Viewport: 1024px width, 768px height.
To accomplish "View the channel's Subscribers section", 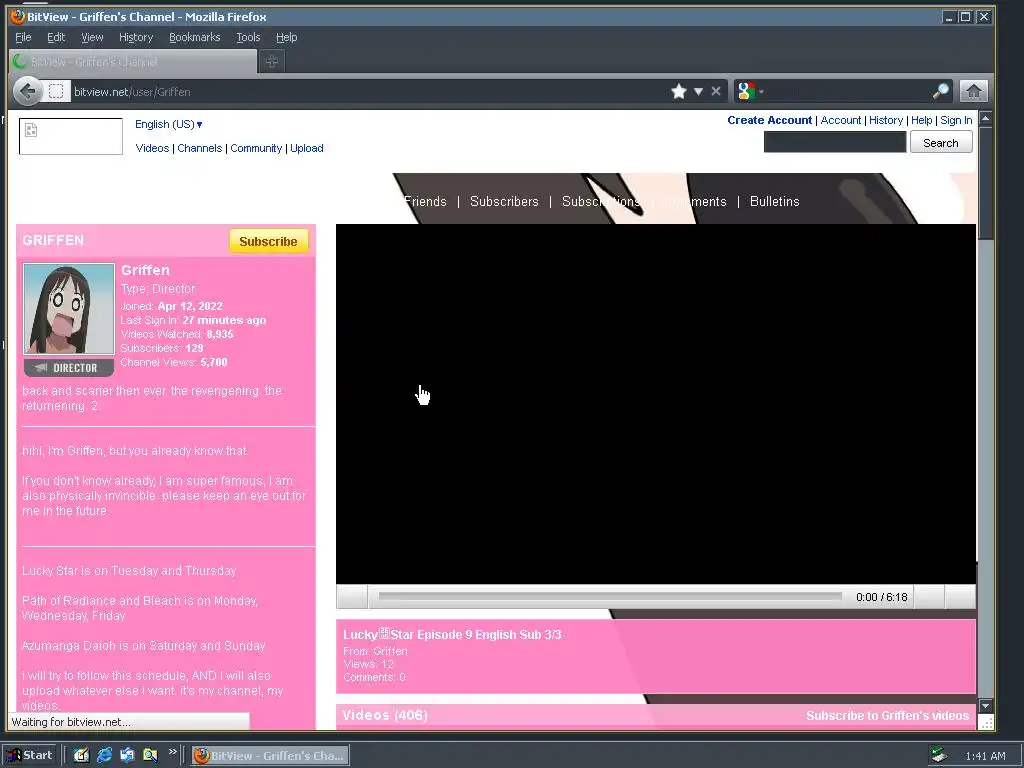I will pyautogui.click(x=504, y=202).
